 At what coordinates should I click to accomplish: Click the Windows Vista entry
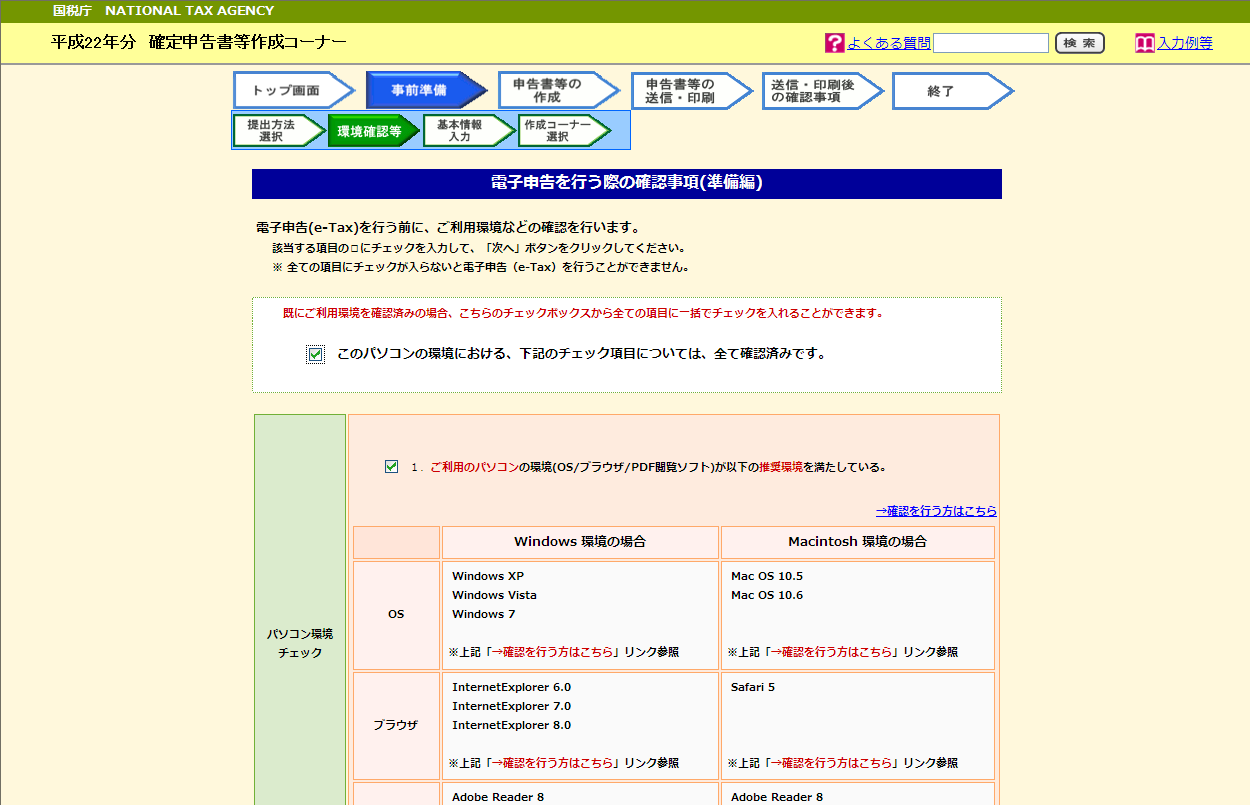pyautogui.click(x=494, y=595)
